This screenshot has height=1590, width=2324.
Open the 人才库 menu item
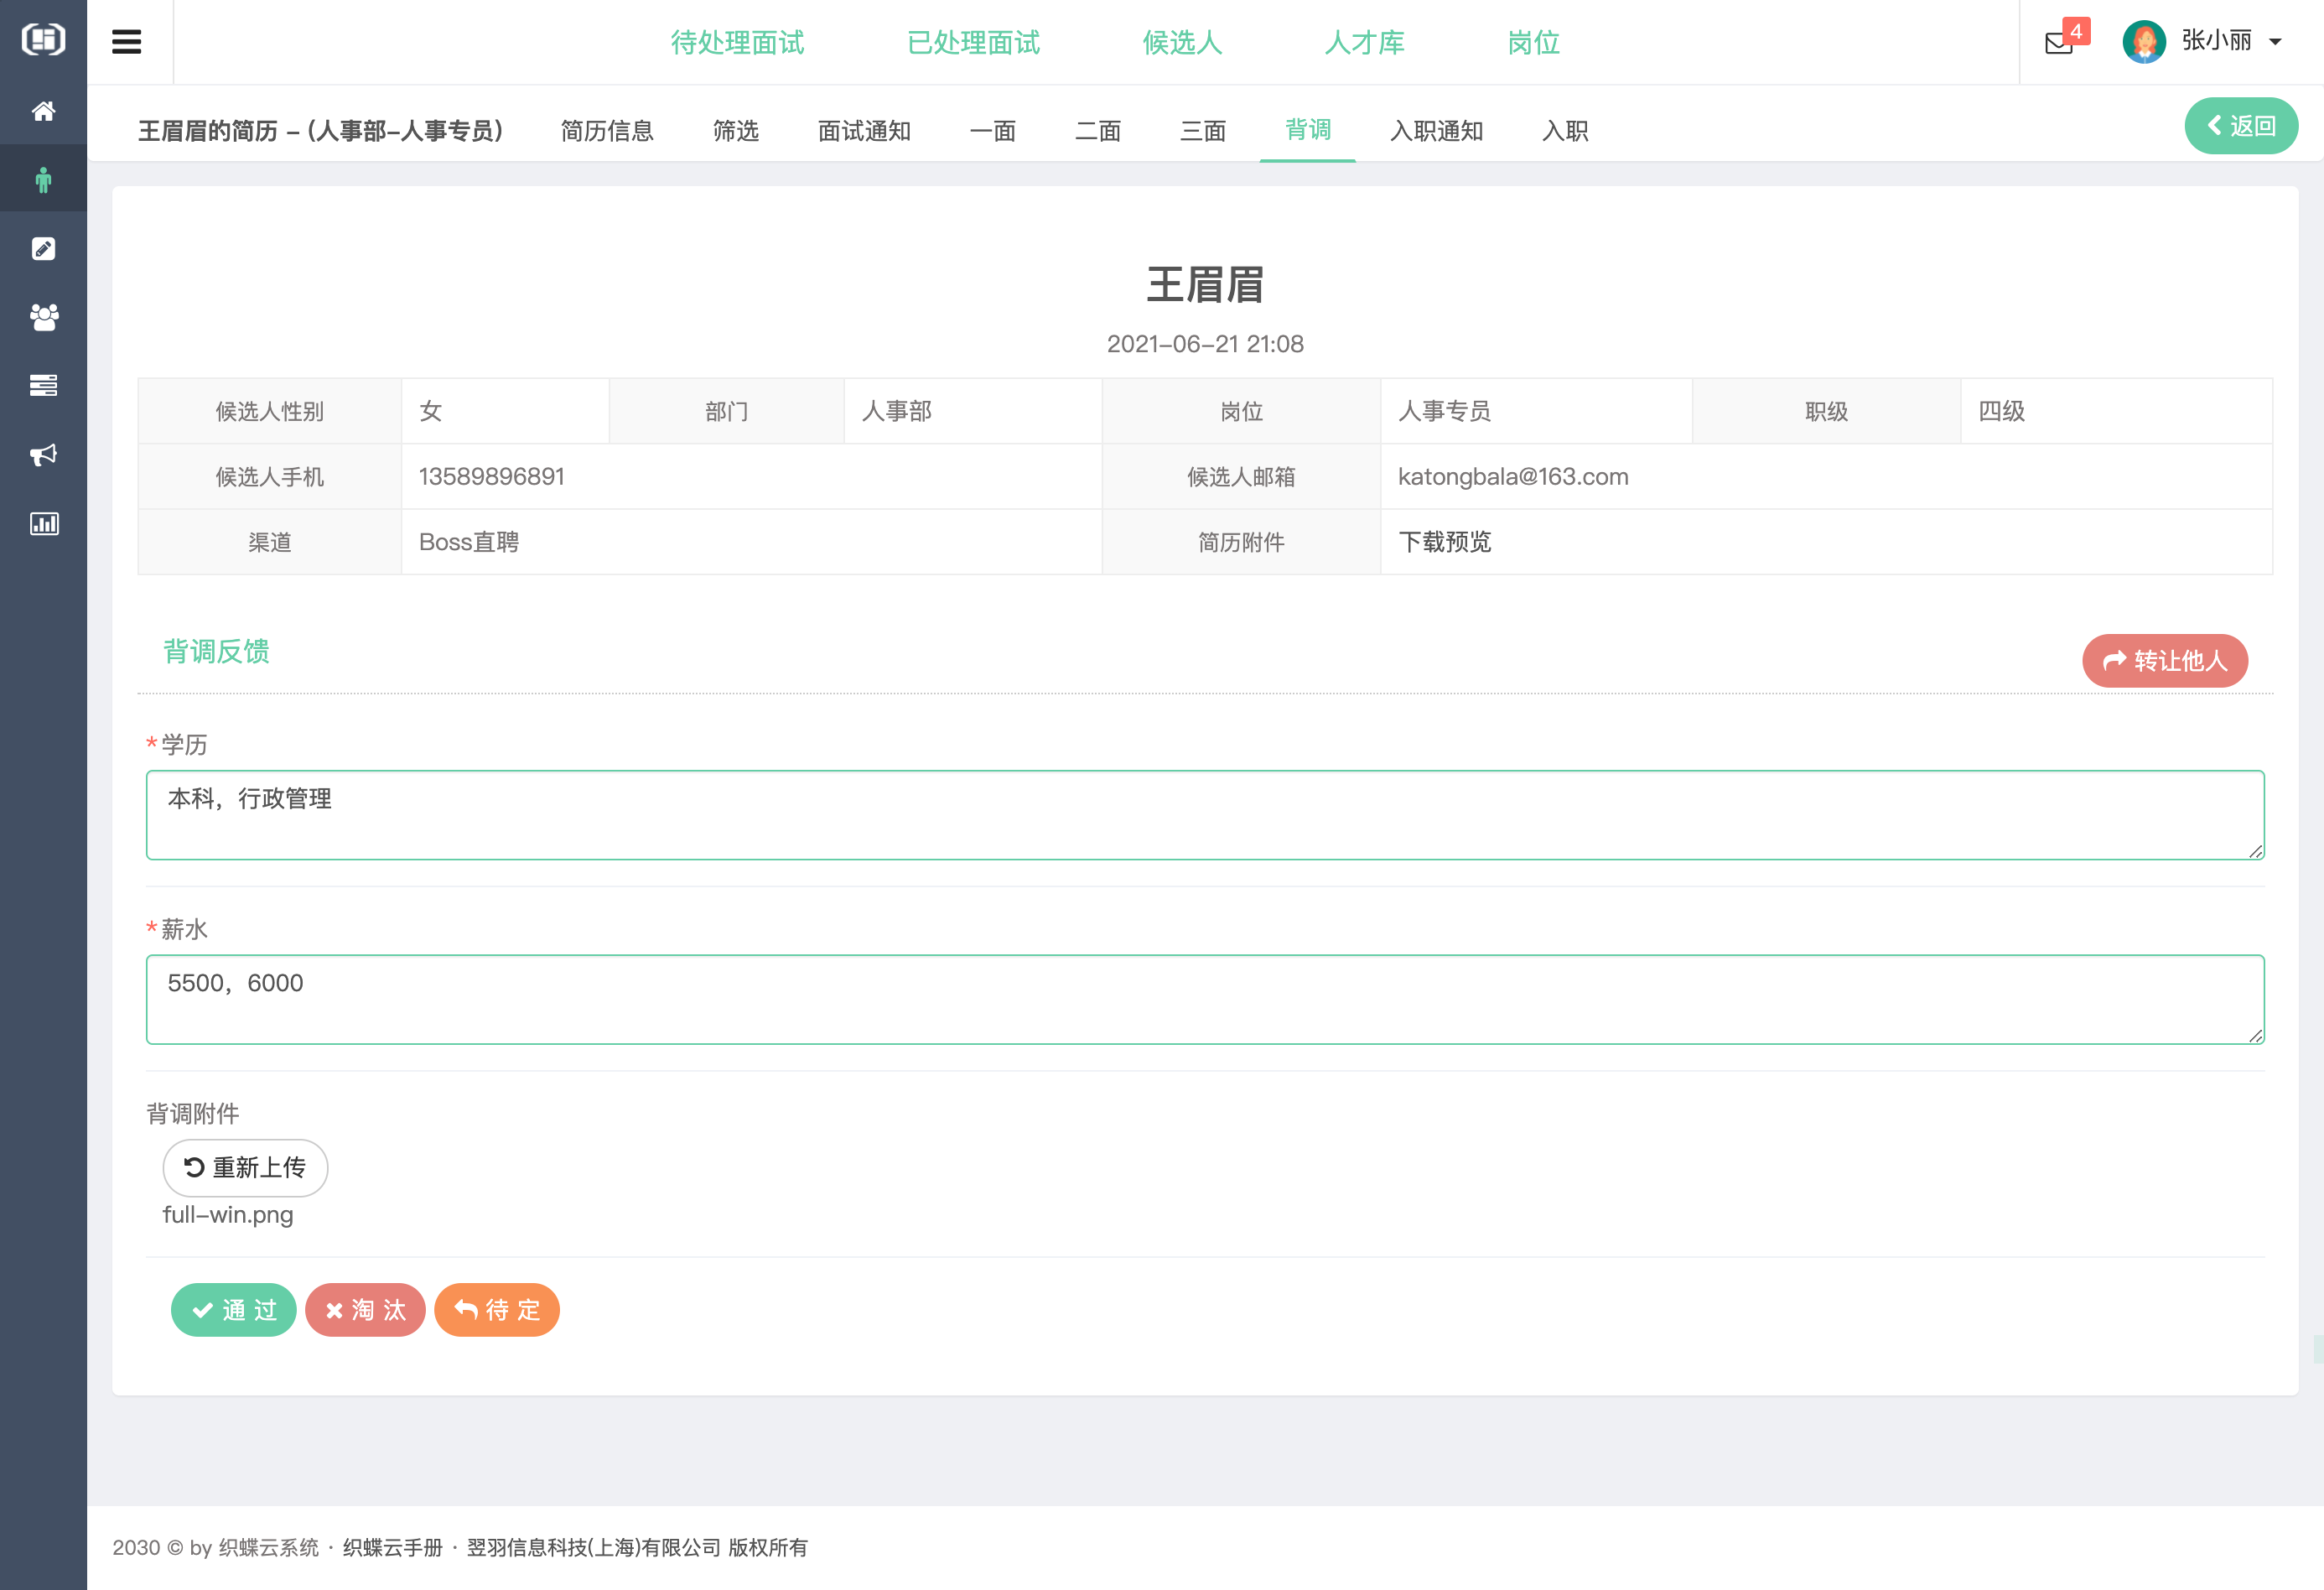1364,42
